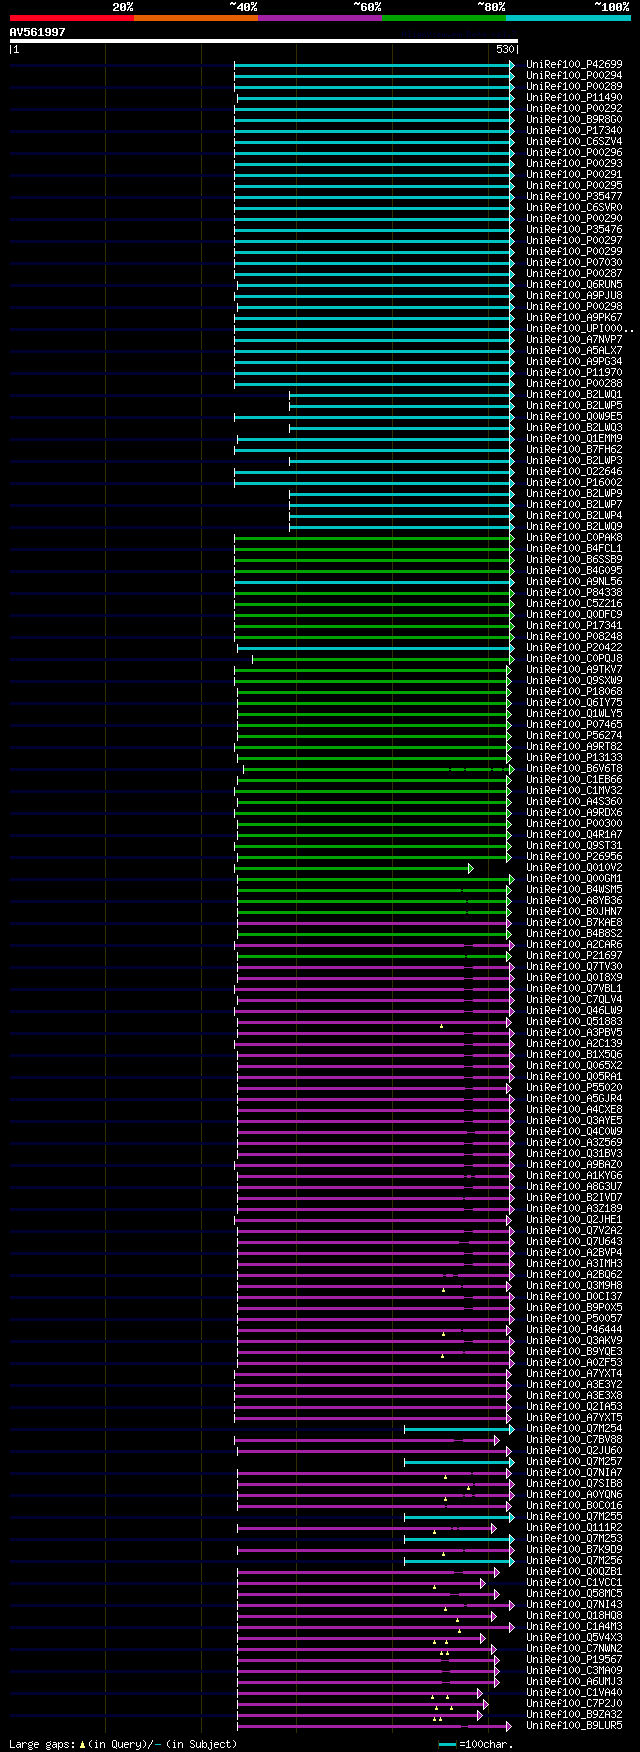Open hit UniRef100_P17340
This screenshot has width=640, height=1752.
coord(574,131)
